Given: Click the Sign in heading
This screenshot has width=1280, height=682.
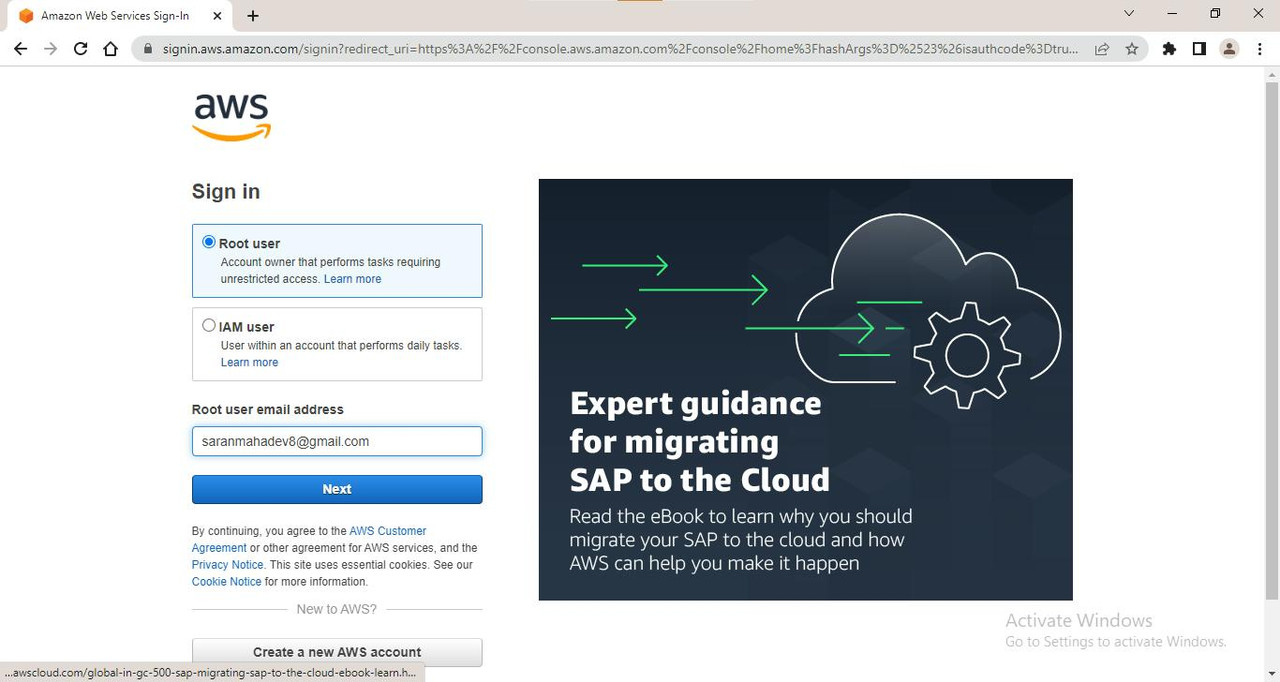Looking at the screenshot, I should tap(226, 192).
